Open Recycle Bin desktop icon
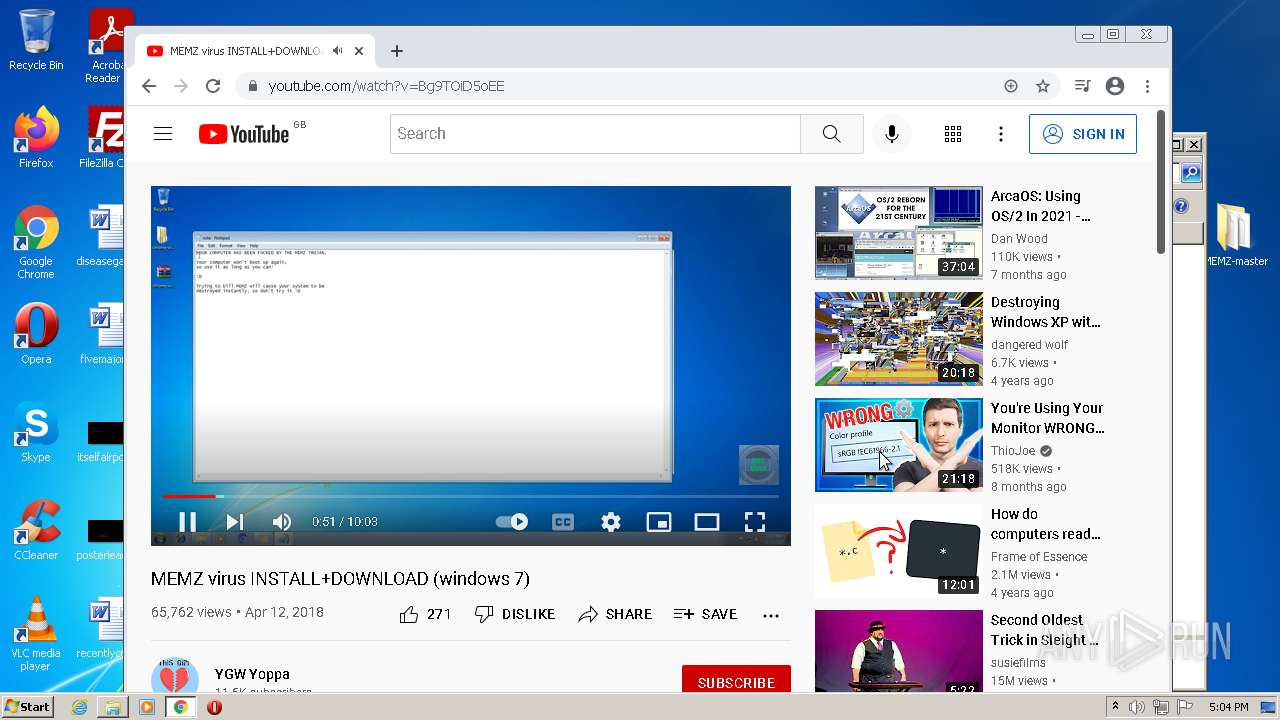 click(x=36, y=40)
